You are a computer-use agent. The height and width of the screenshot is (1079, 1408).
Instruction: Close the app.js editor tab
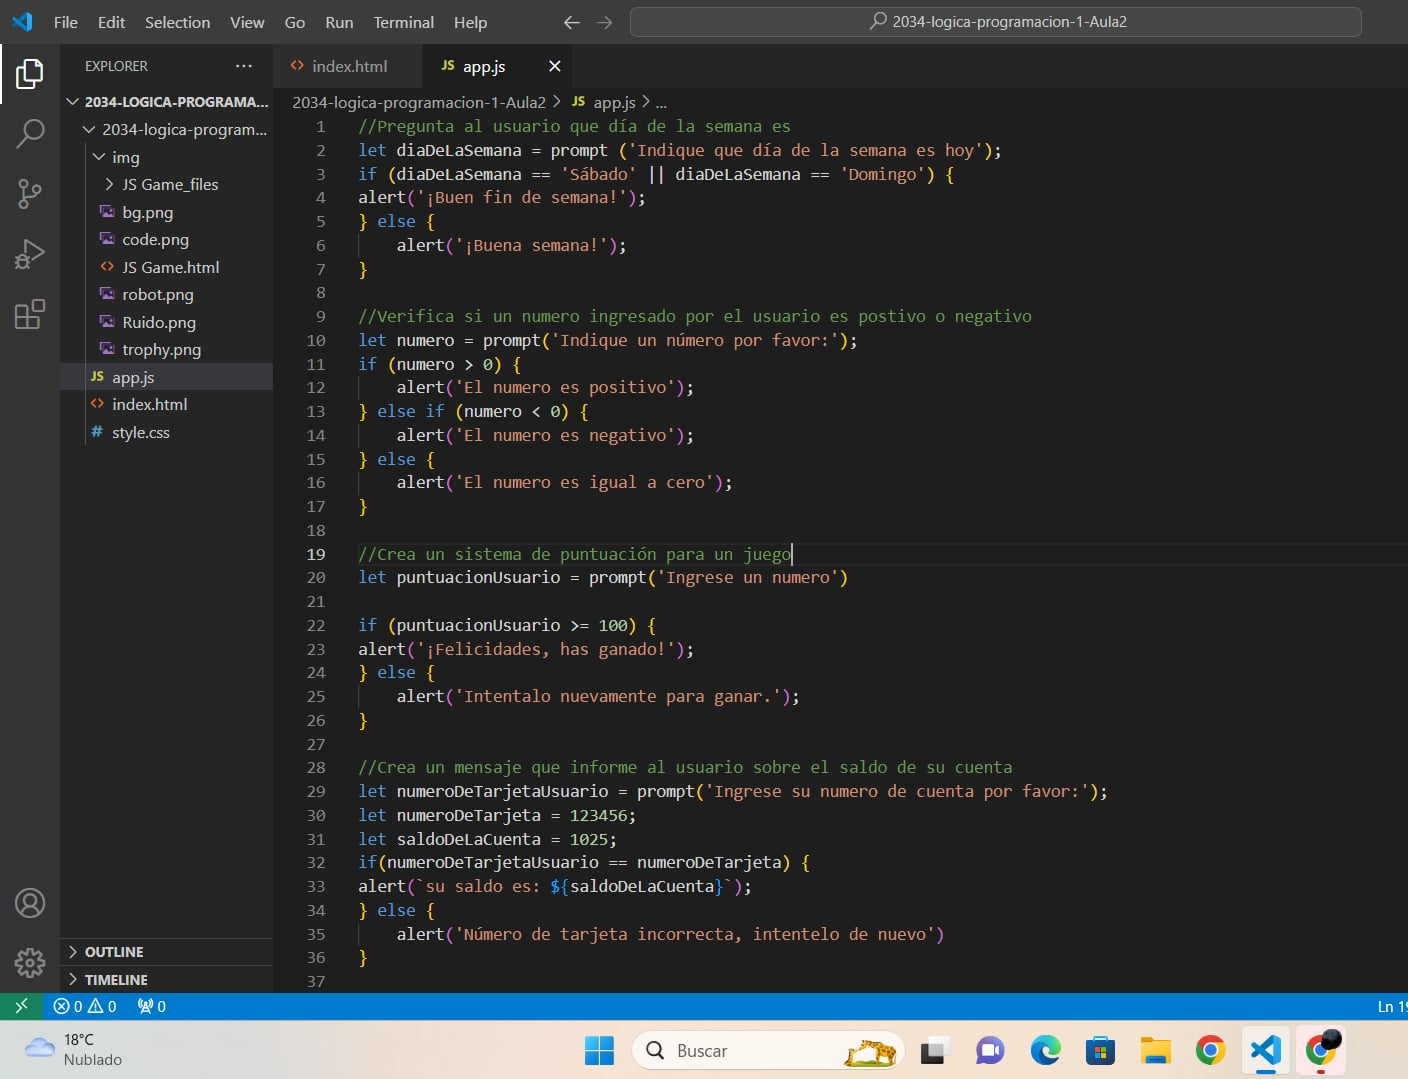pyautogui.click(x=555, y=66)
